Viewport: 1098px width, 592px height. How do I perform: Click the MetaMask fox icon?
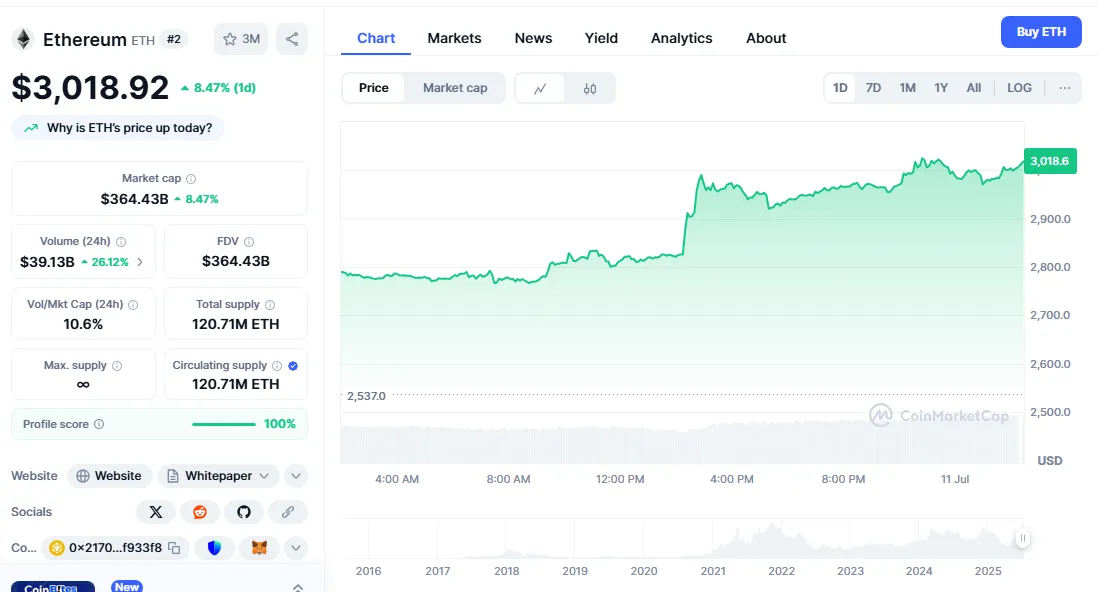pos(259,548)
